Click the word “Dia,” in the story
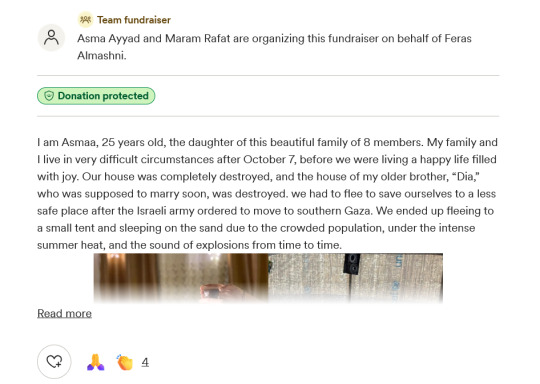The height and width of the screenshot is (384, 540). (x=468, y=176)
